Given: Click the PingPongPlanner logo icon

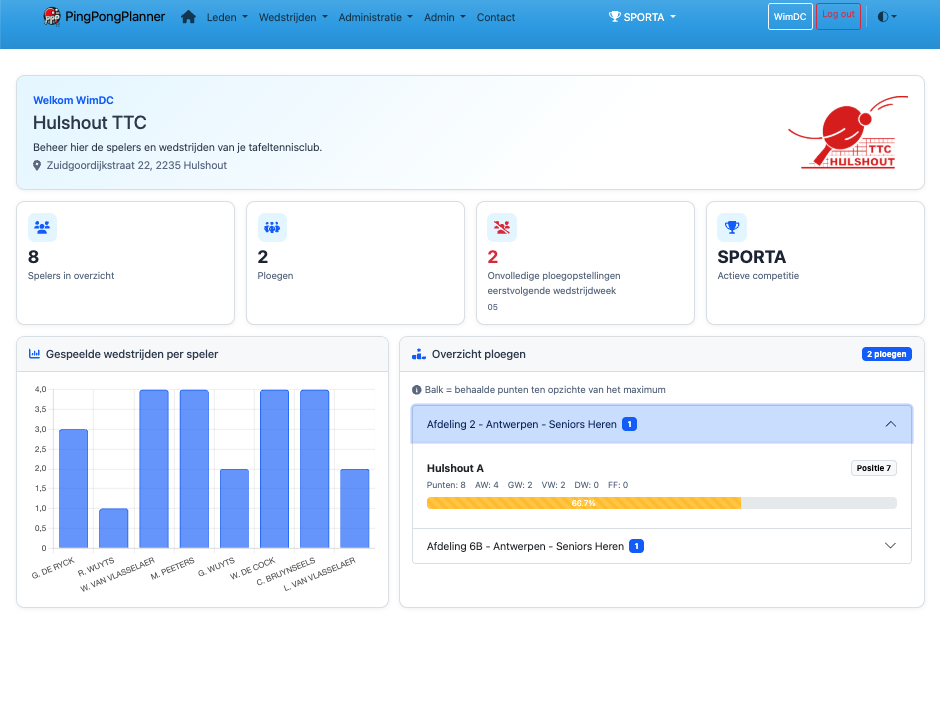Looking at the screenshot, I should (52, 17).
